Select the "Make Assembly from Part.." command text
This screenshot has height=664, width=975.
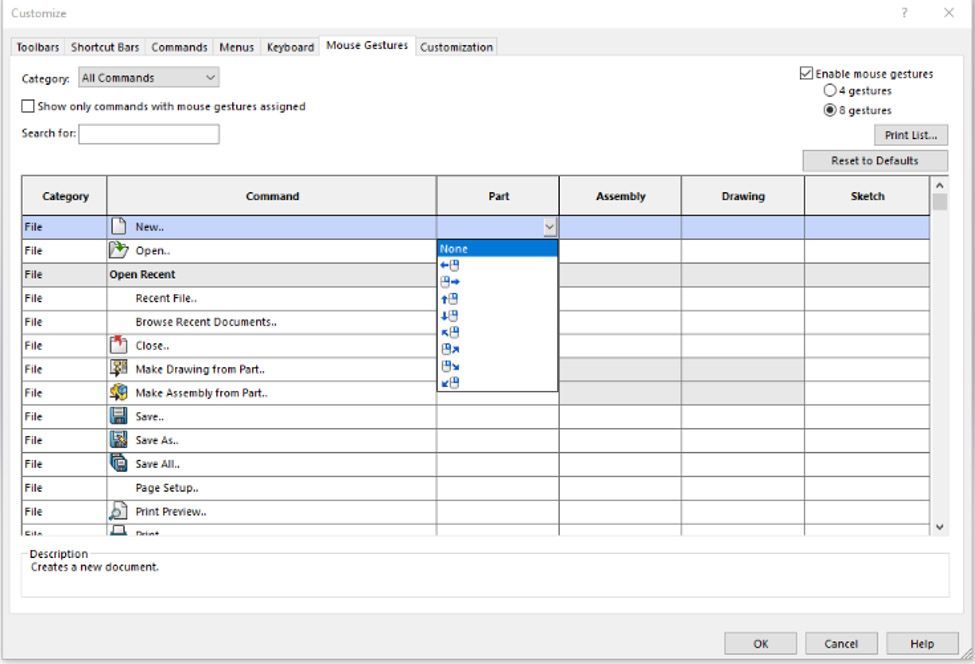[x=201, y=392]
